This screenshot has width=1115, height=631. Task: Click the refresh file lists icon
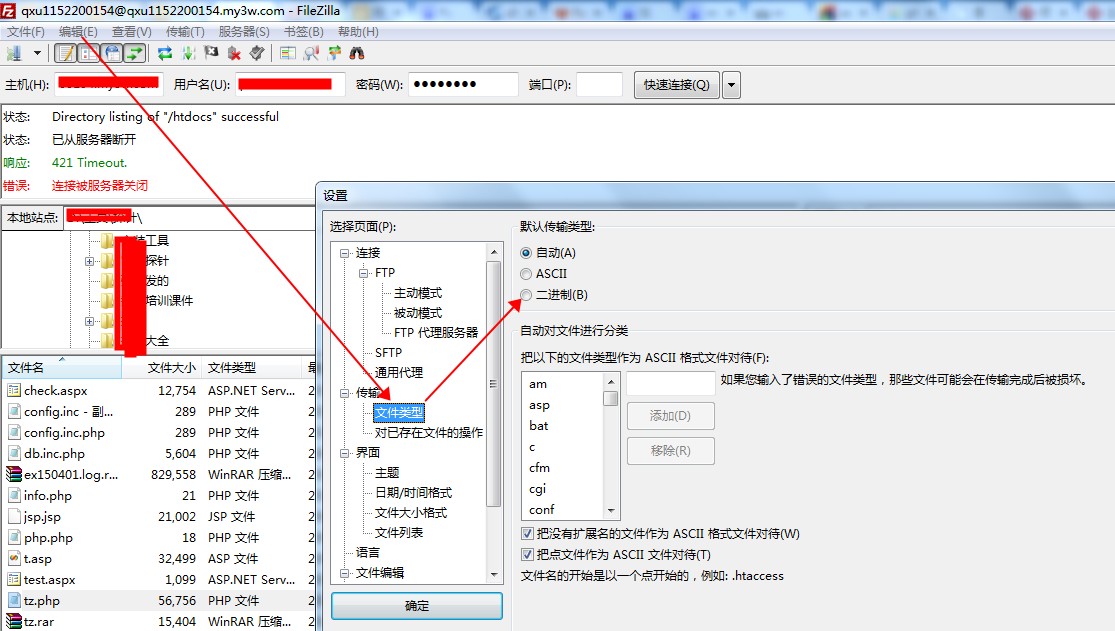[165, 53]
